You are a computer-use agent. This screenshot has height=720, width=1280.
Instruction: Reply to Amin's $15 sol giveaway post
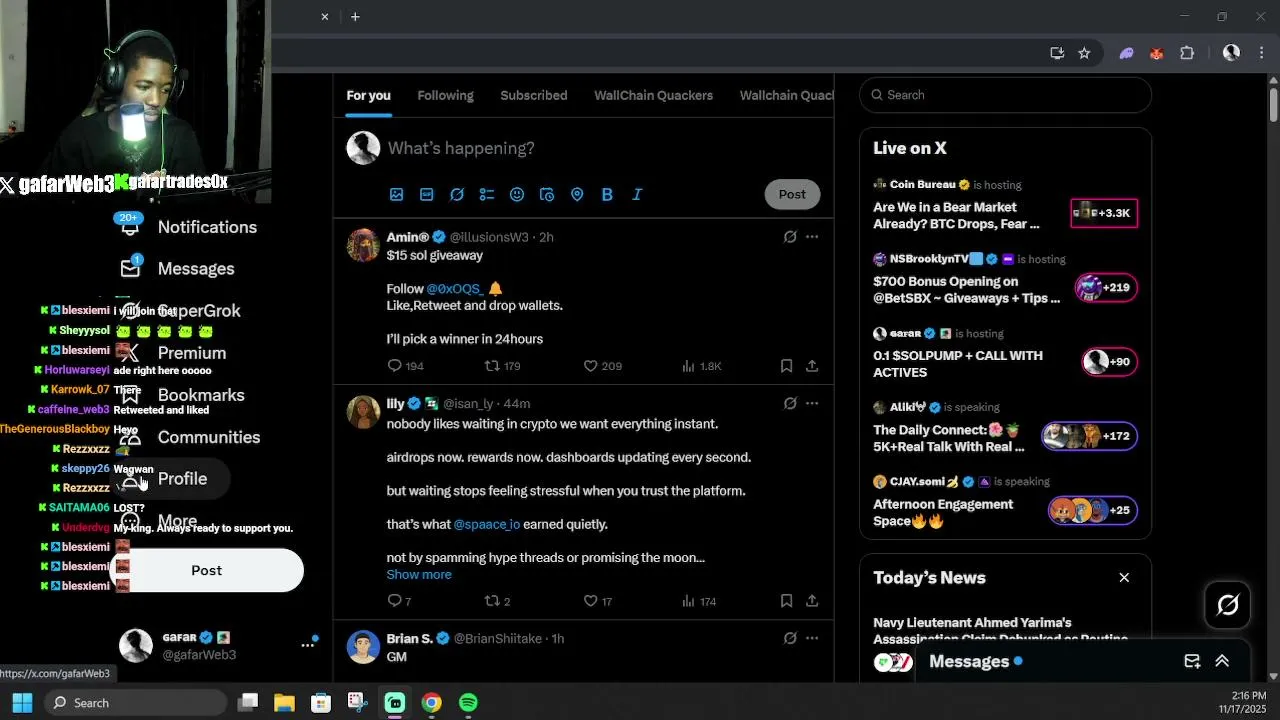(405, 366)
